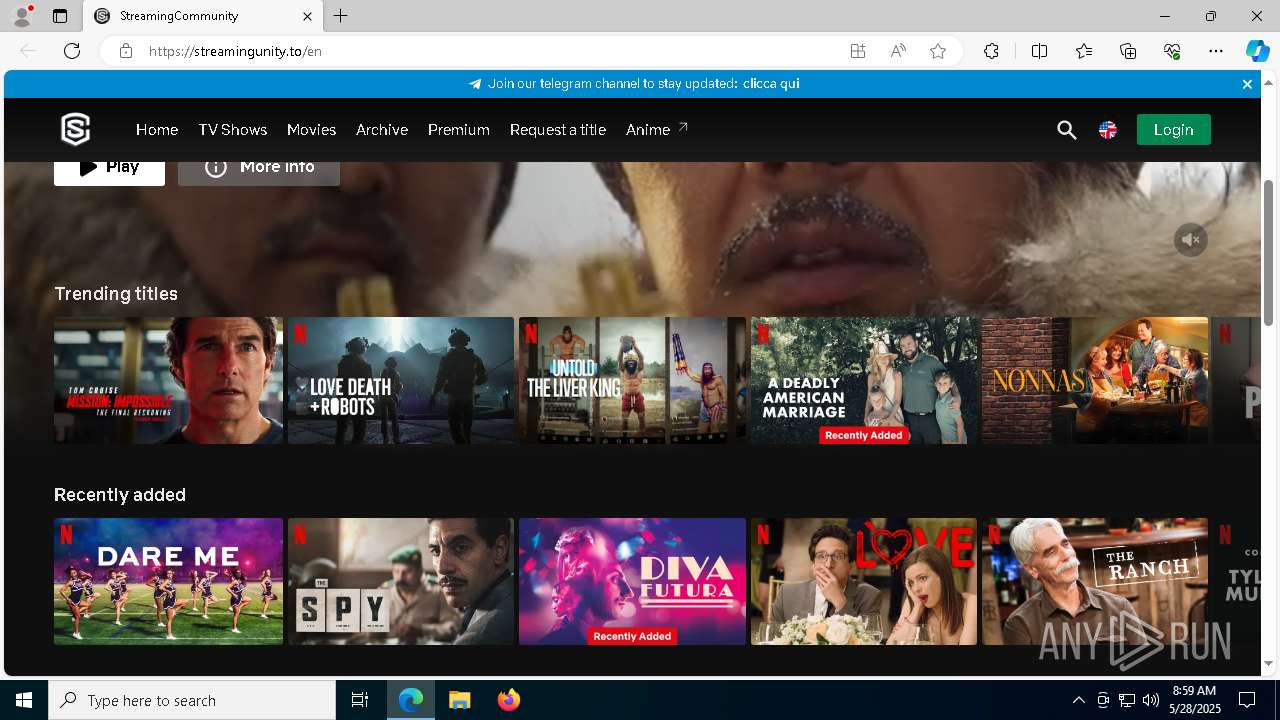Unmute the hero trailer sound
1280x720 pixels.
(x=1190, y=240)
